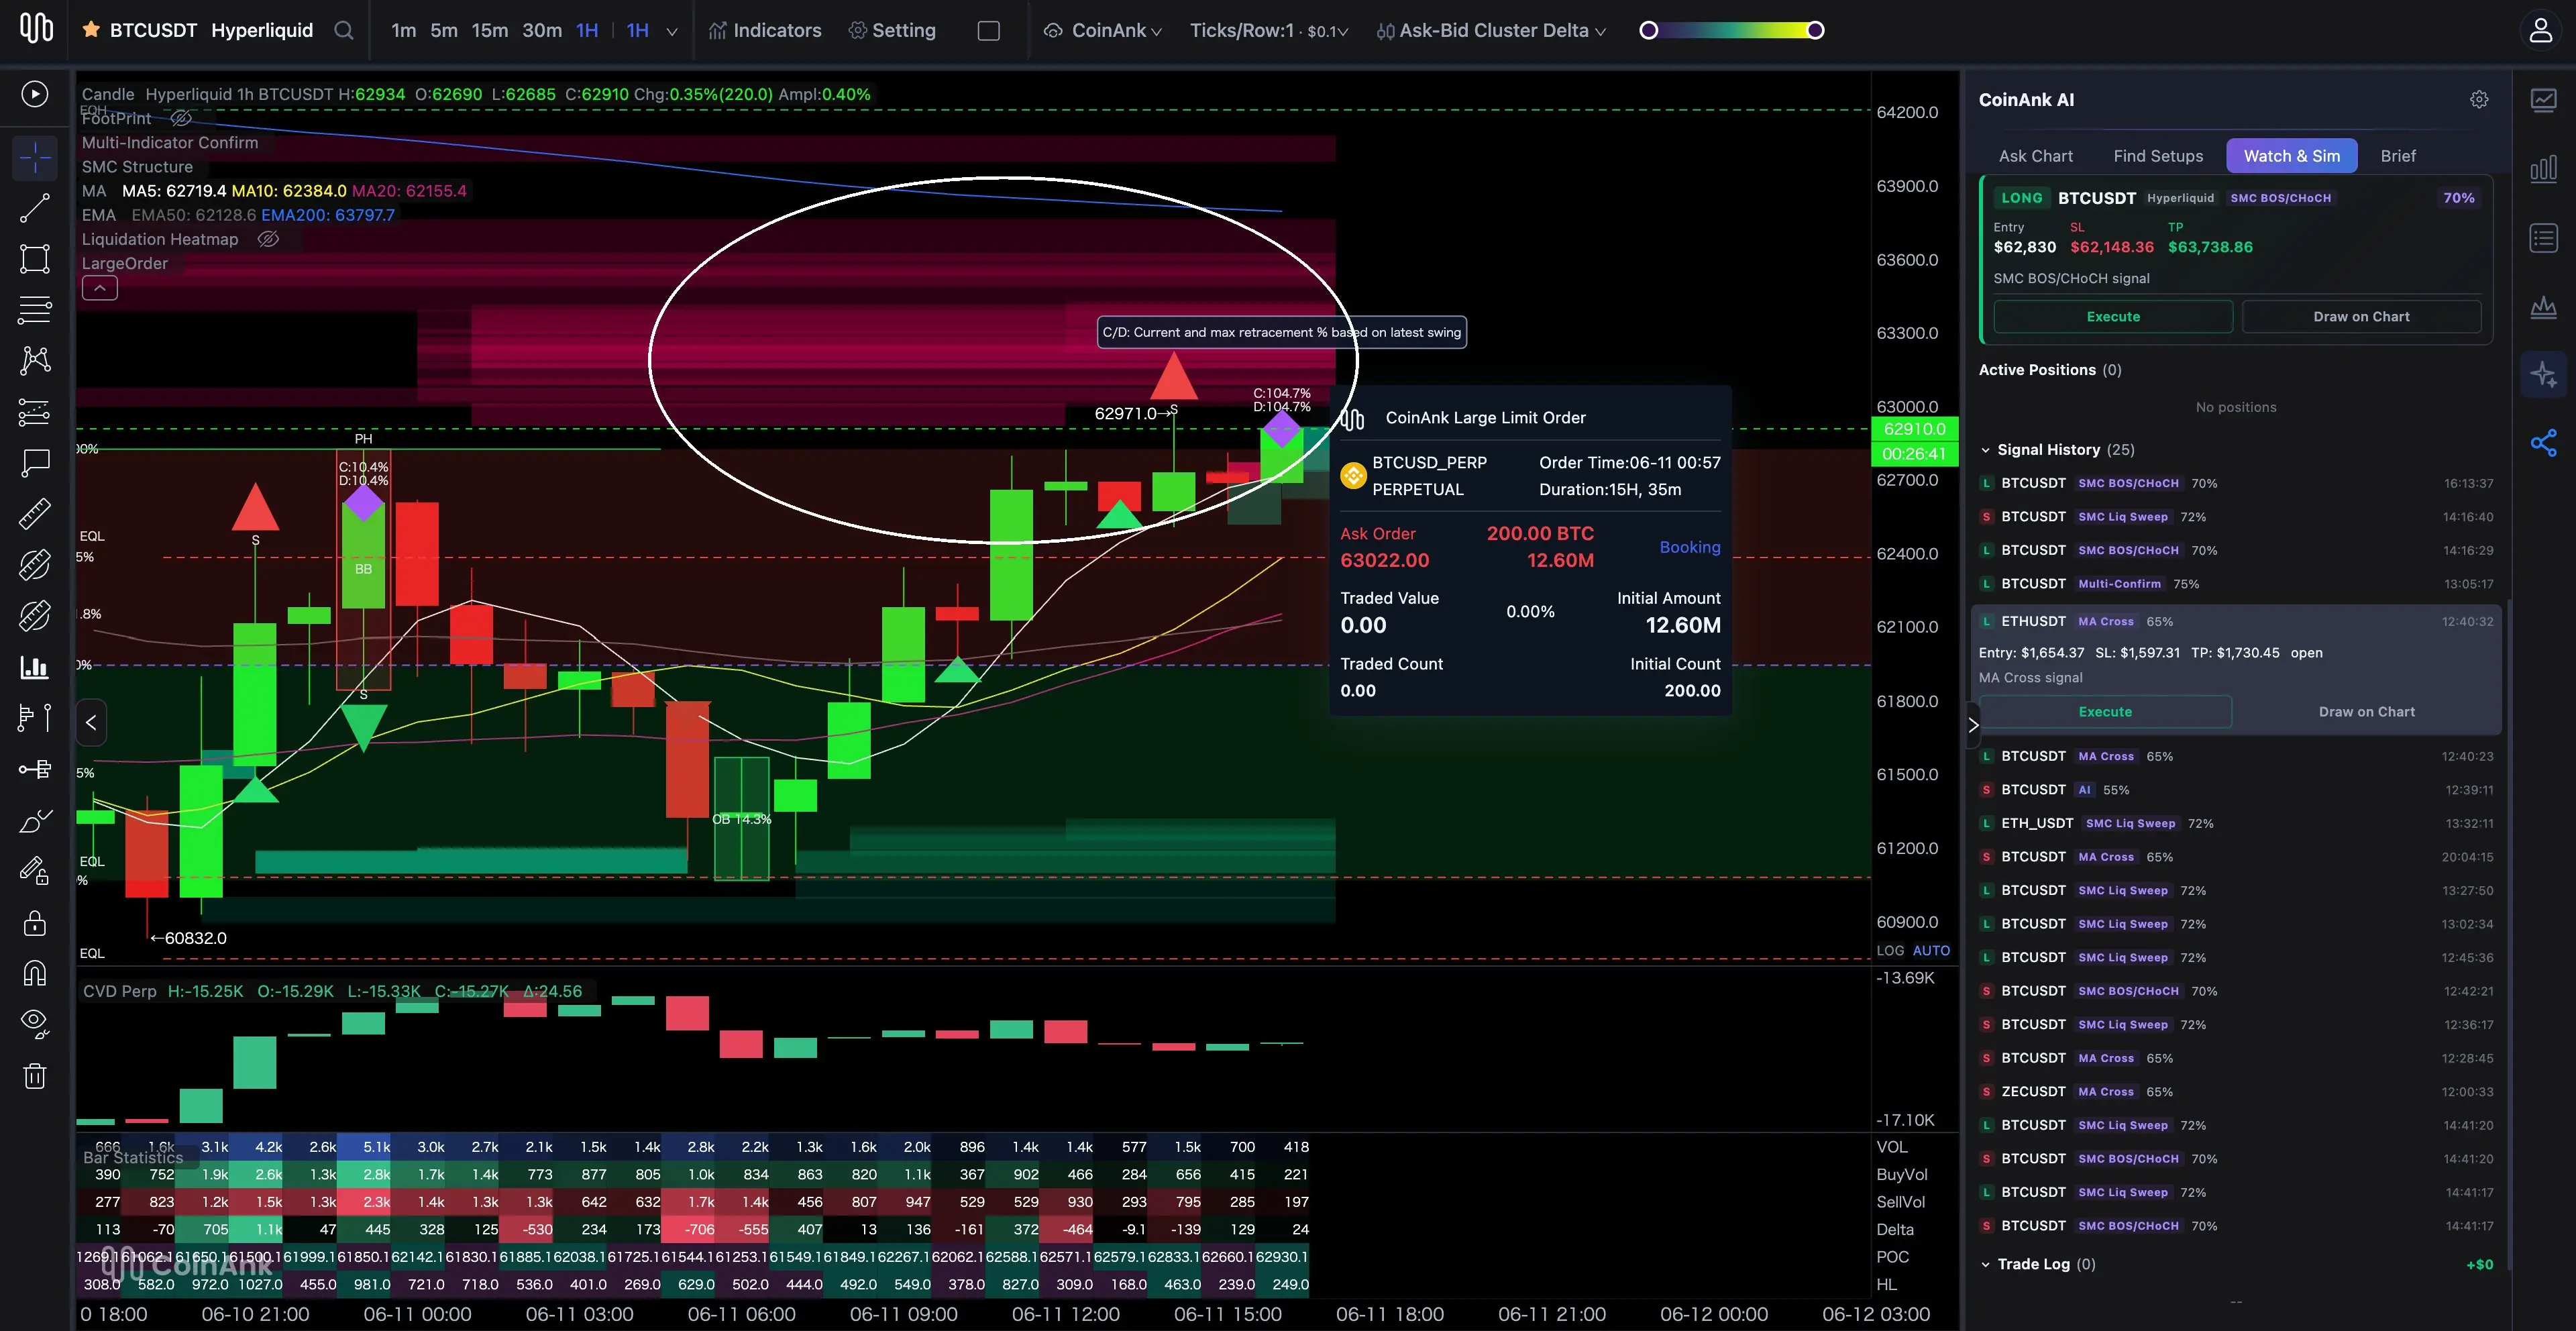Image resolution: width=2576 pixels, height=1331 pixels.
Task: Open the user account icon
Action: point(2540,30)
